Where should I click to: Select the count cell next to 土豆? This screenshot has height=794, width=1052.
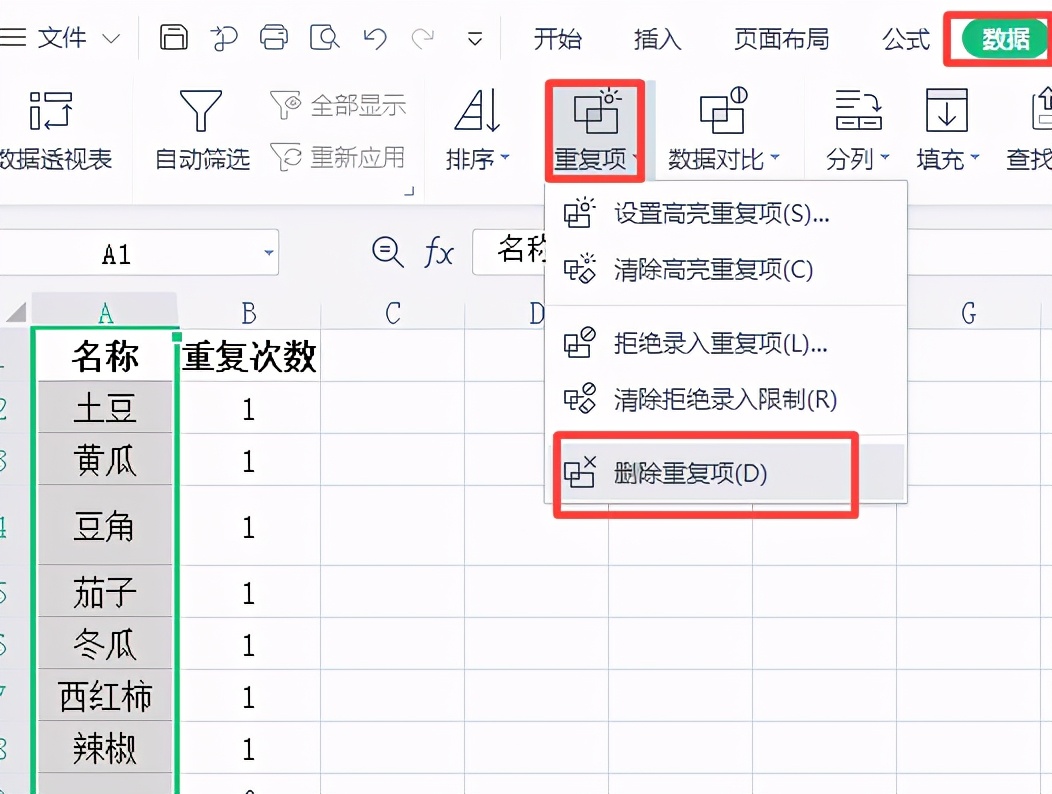(x=249, y=408)
